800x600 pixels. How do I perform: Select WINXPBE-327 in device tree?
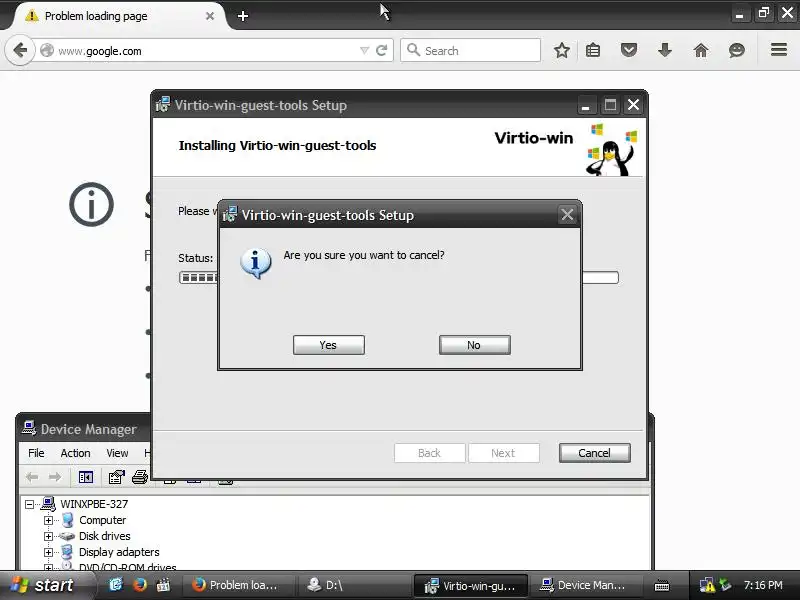tap(94, 504)
